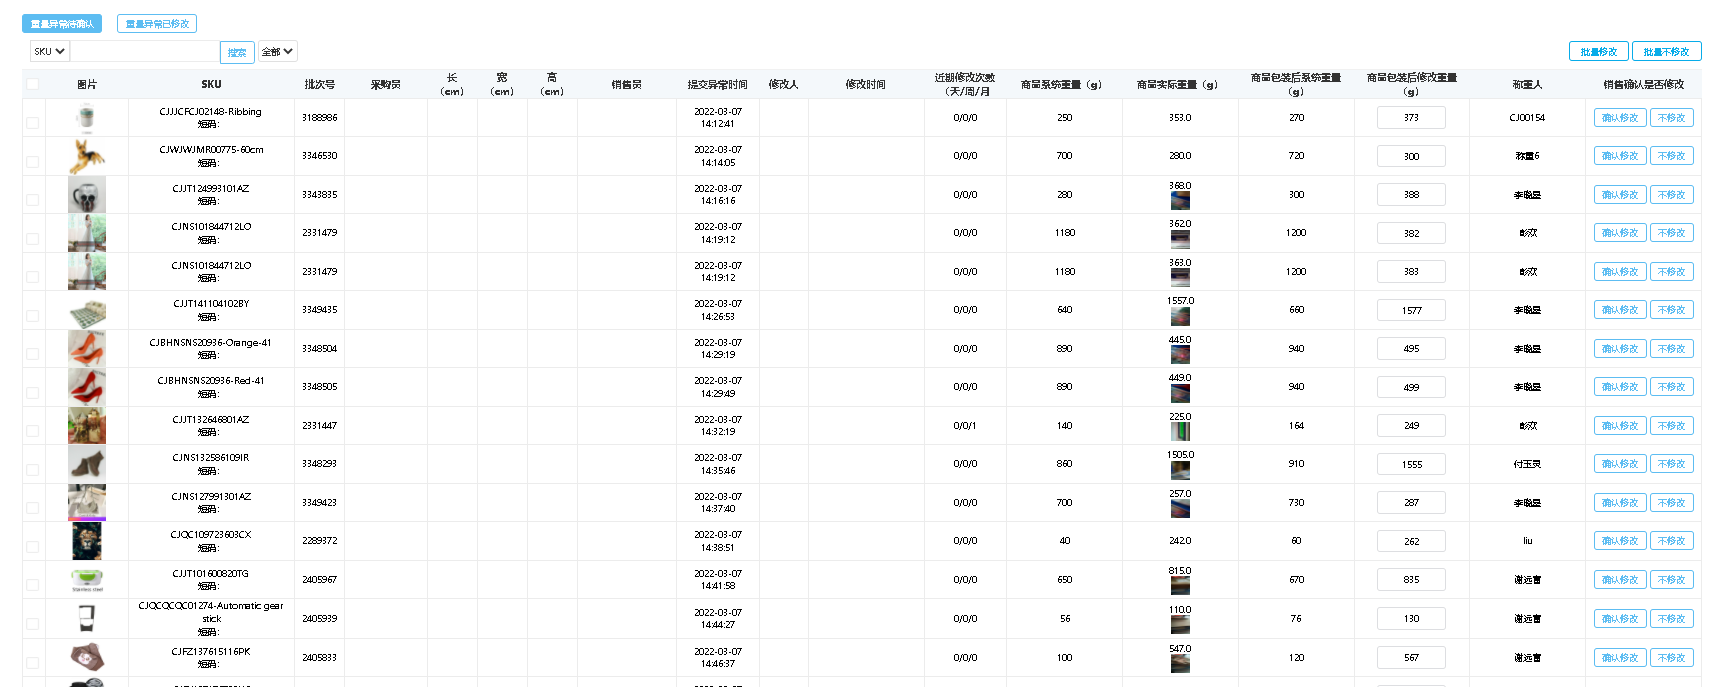Open product image for SKU CJT124993101AZ
The height and width of the screenshot is (687, 1717).
[87, 195]
